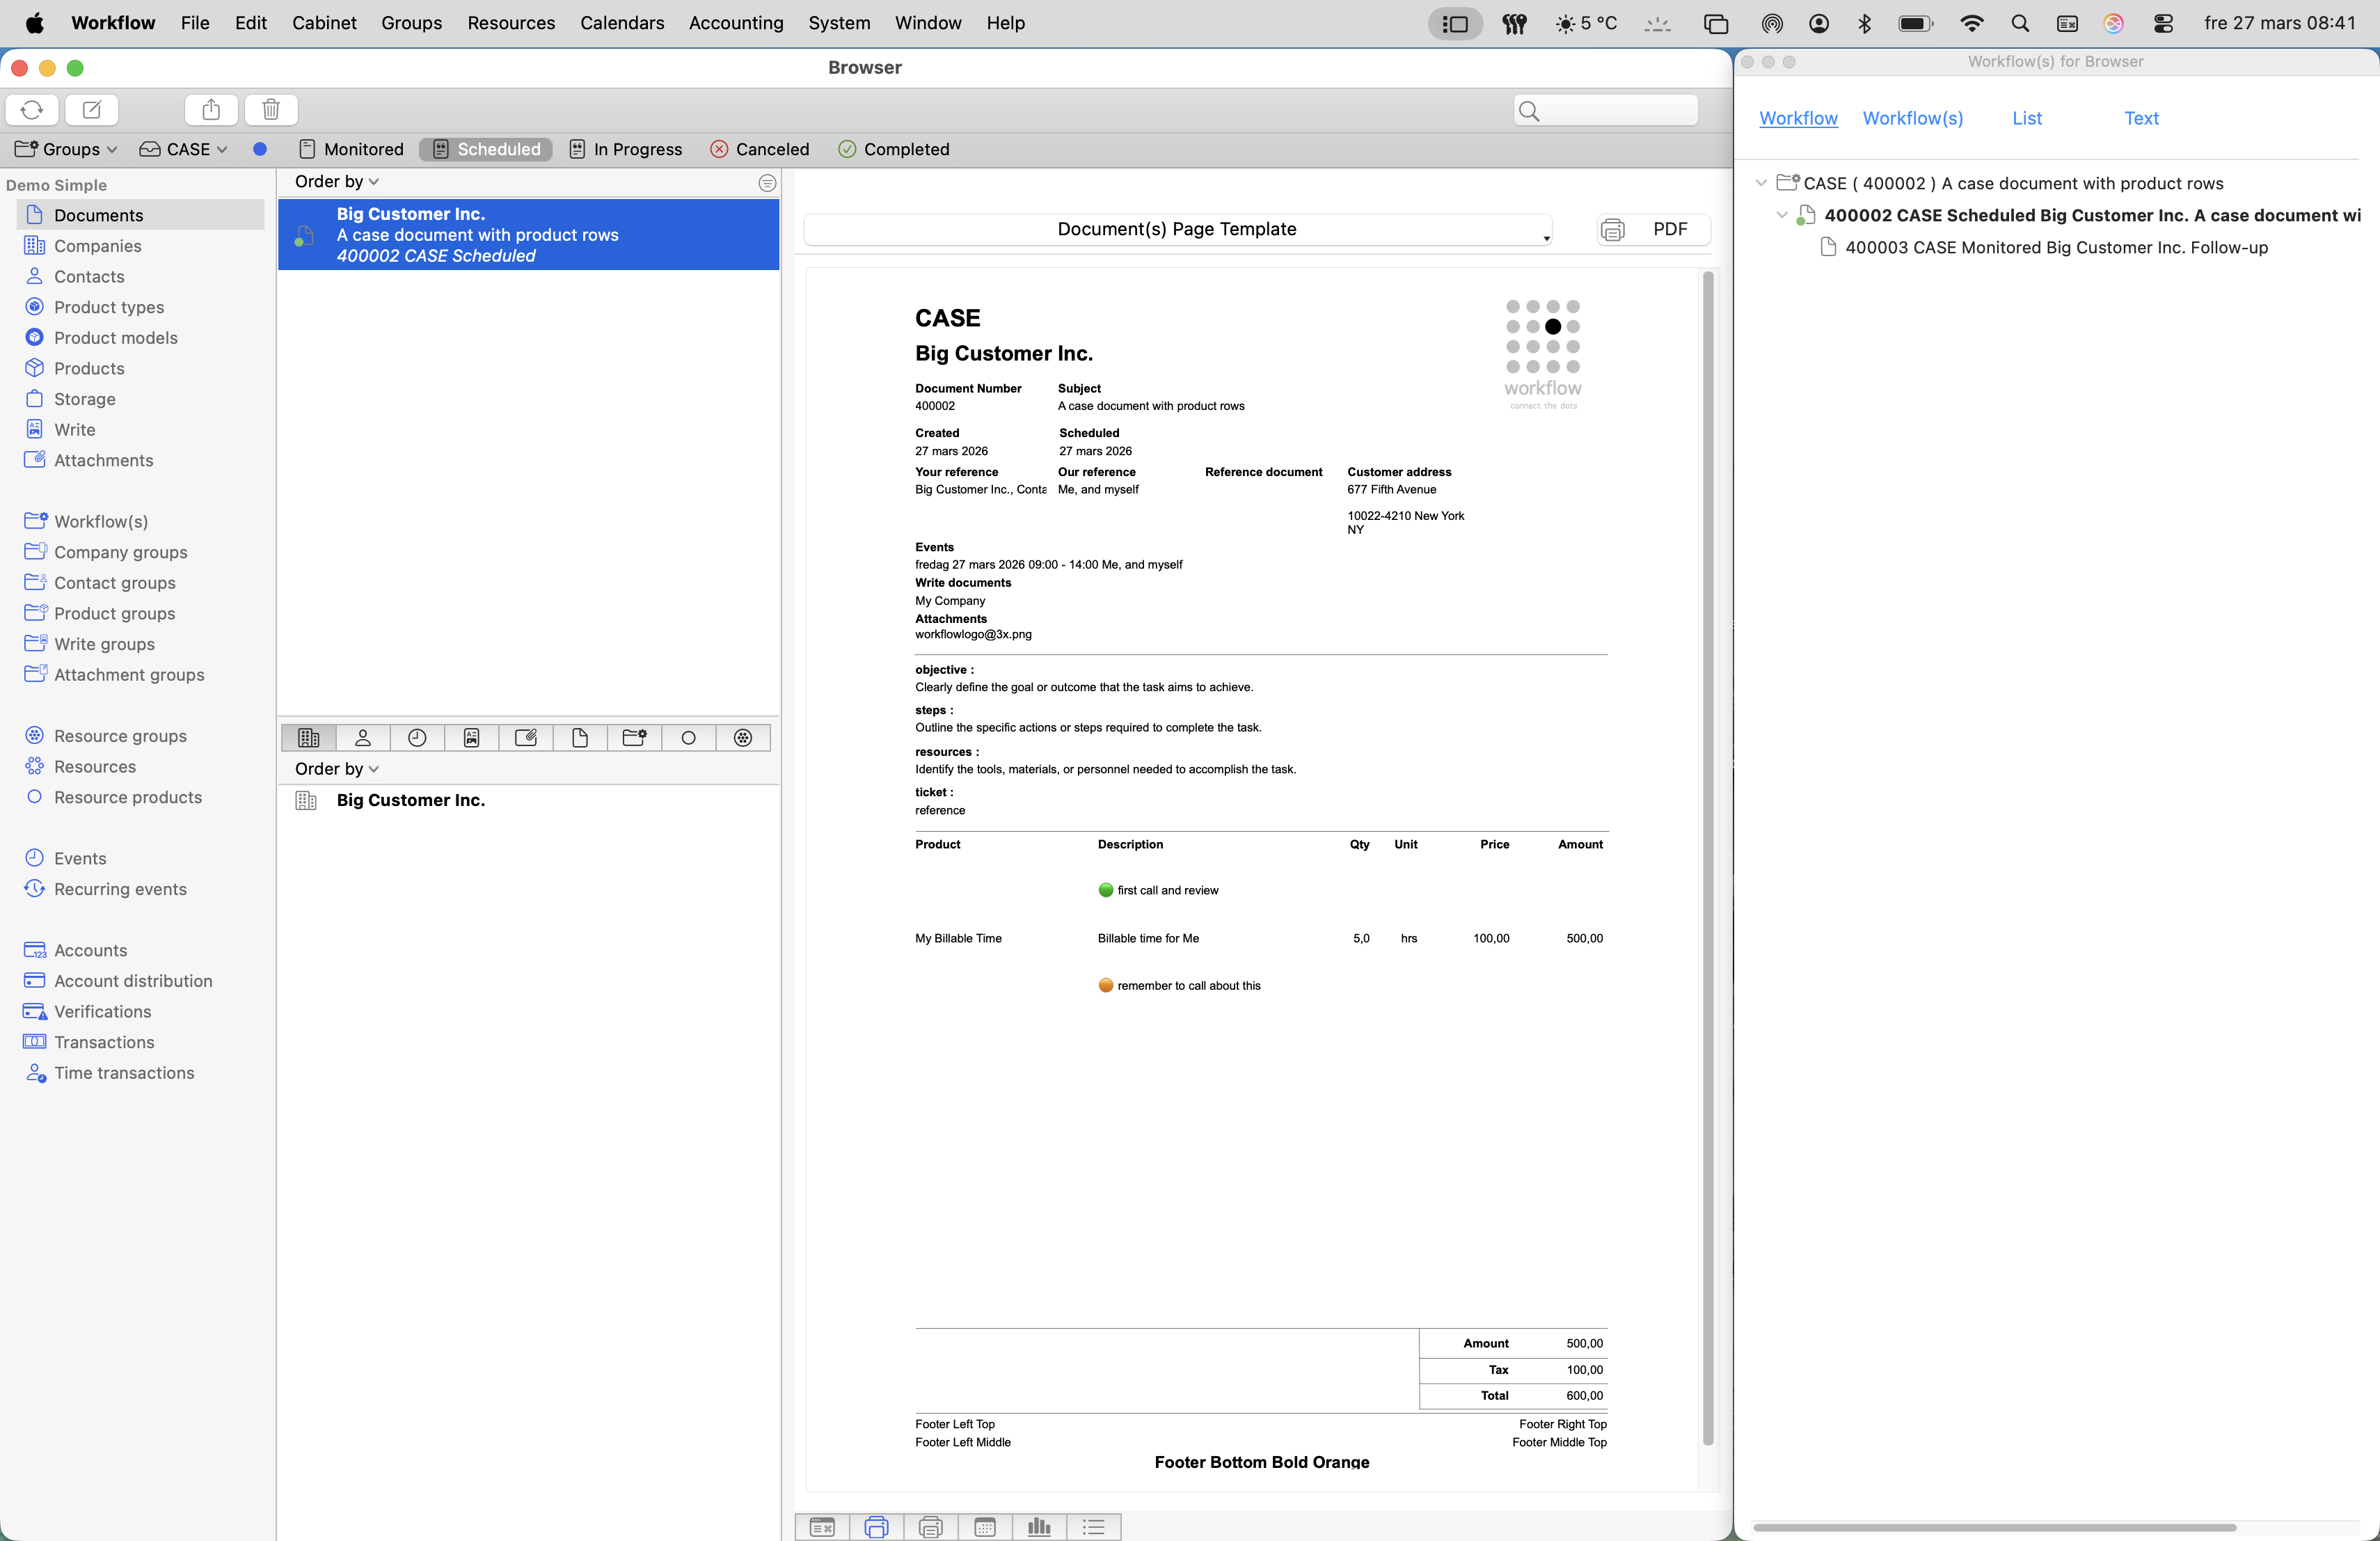Select the clock events tab icon
Image resolution: width=2380 pixels, height=1541 pixels.
(417, 738)
